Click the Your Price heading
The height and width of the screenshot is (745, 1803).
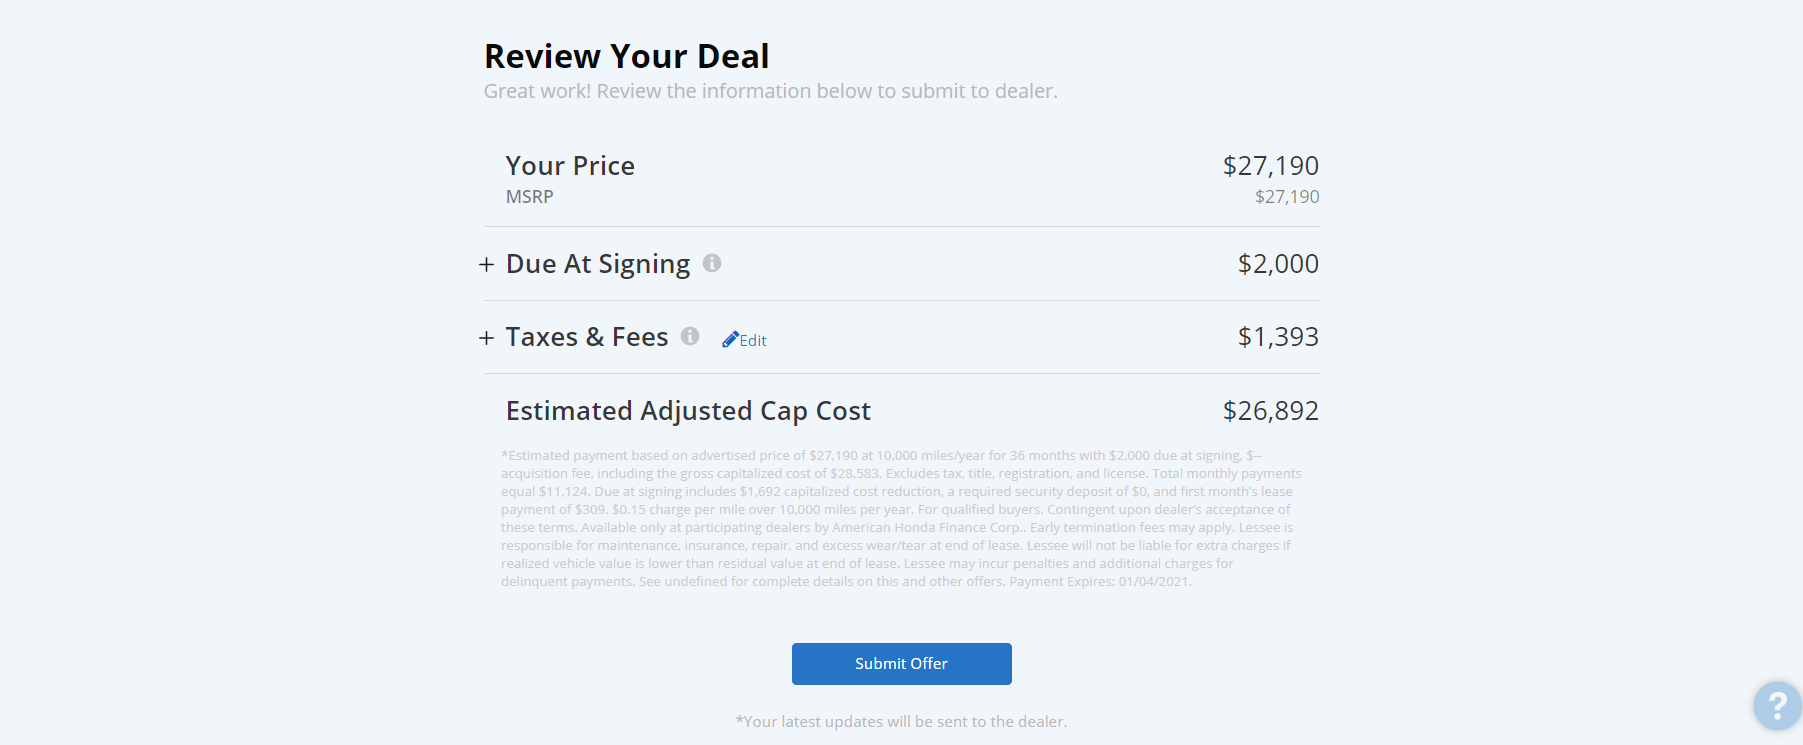570,166
